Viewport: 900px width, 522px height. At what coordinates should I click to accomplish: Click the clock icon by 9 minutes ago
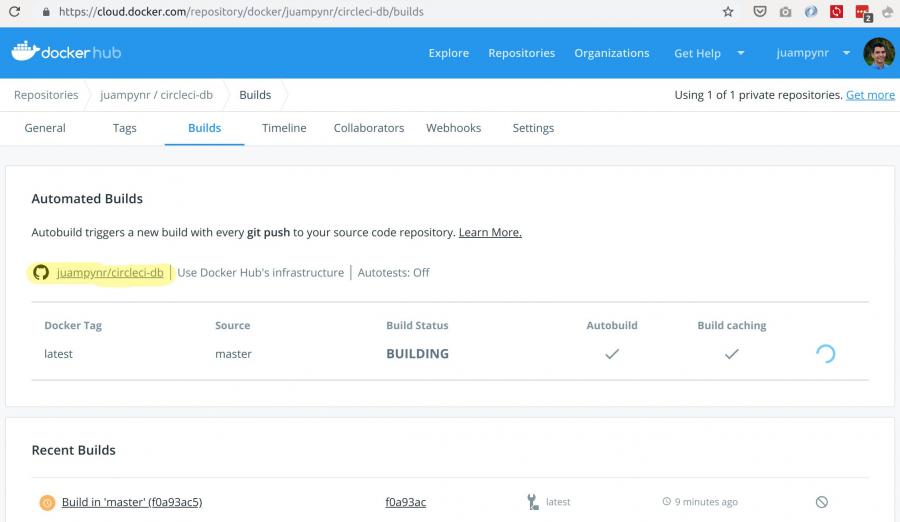pyautogui.click(x=666, y=501)
